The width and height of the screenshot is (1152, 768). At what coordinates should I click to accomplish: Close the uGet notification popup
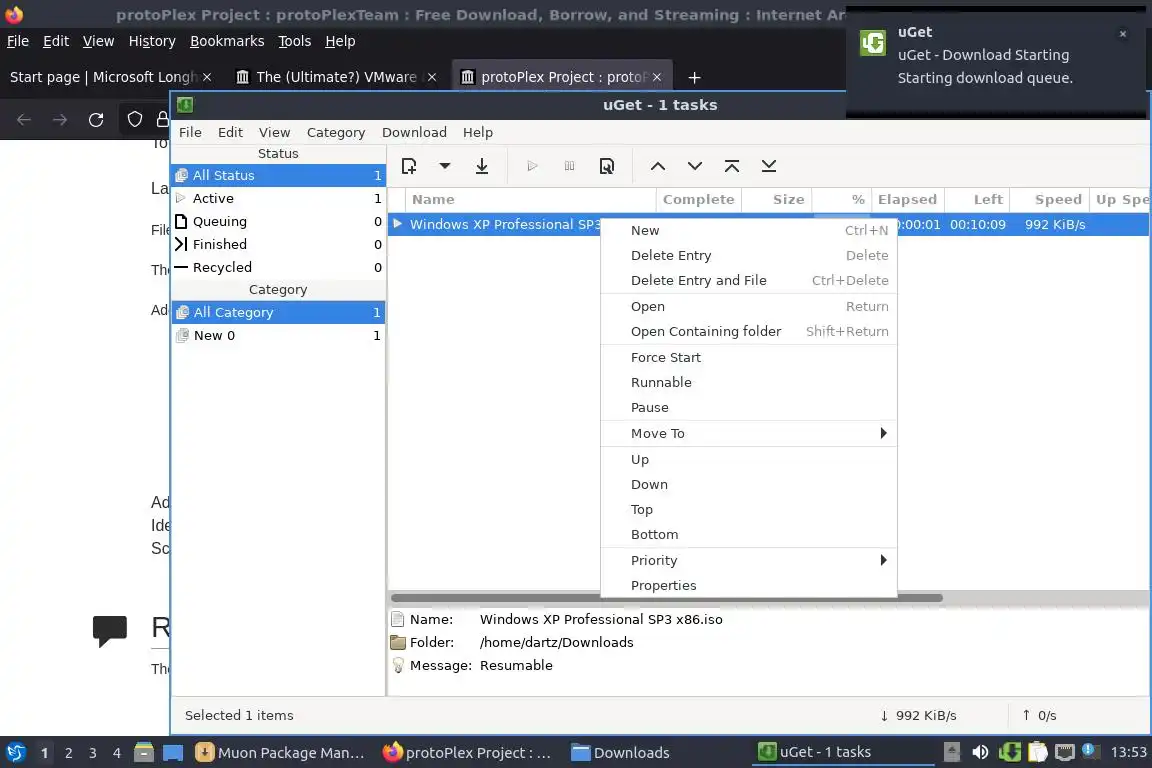pos(1123,34)
